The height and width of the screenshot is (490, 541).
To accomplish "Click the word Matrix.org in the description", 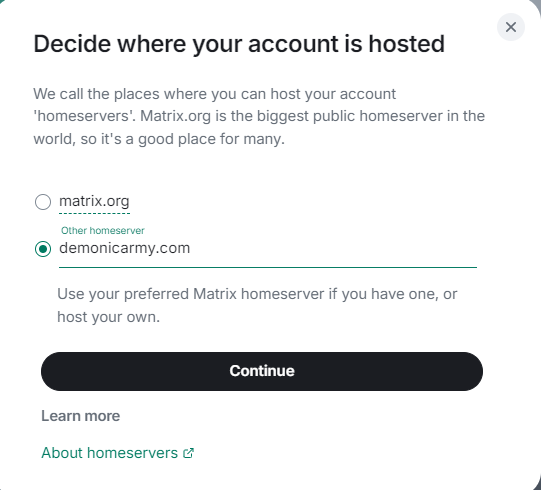I will (175, 116).
